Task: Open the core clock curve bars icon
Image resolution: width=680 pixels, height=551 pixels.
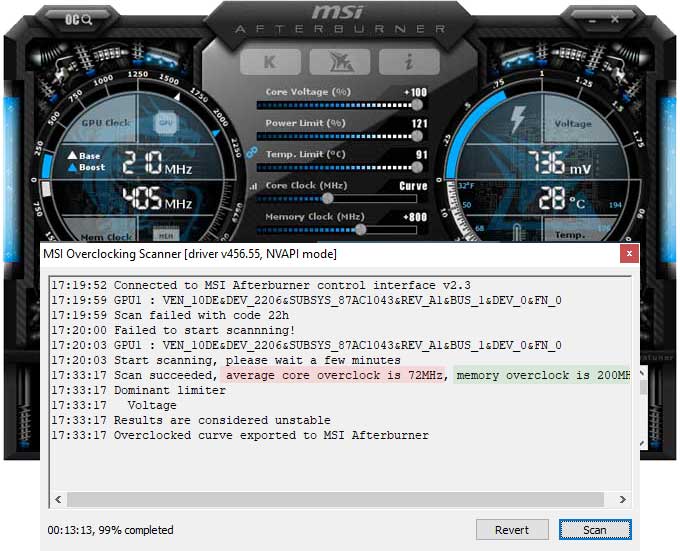Action: [x=253, y=186]
